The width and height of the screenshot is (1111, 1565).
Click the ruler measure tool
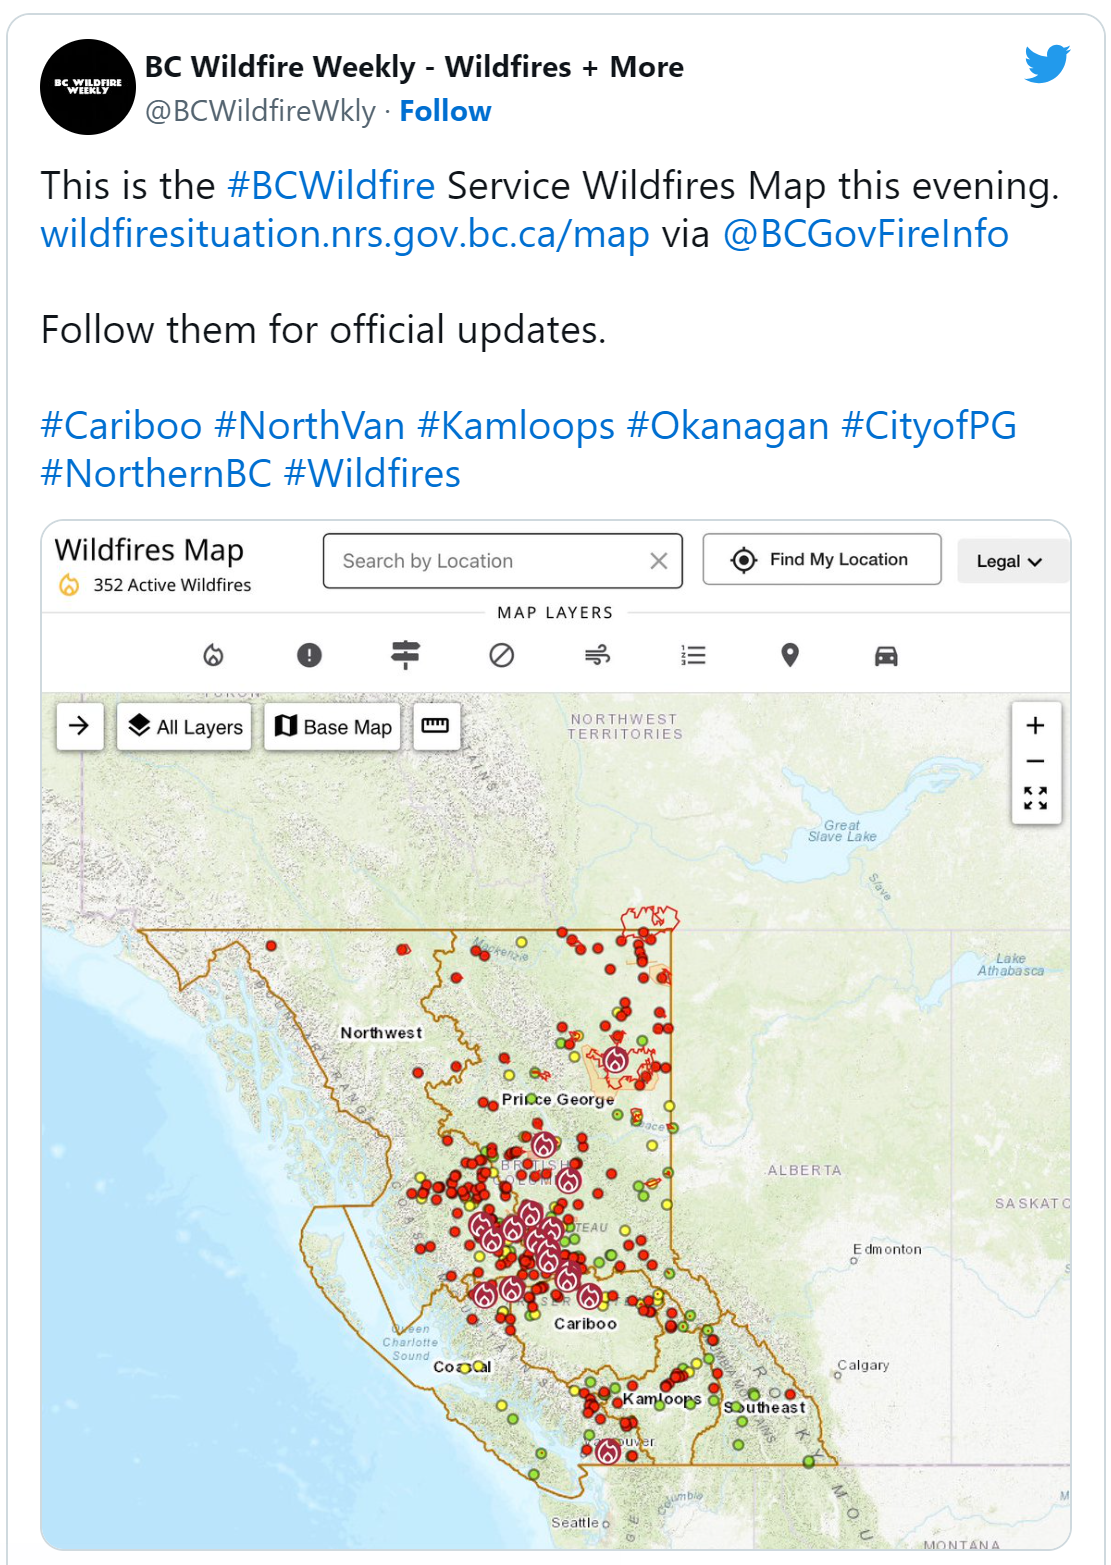pos(435,726)
